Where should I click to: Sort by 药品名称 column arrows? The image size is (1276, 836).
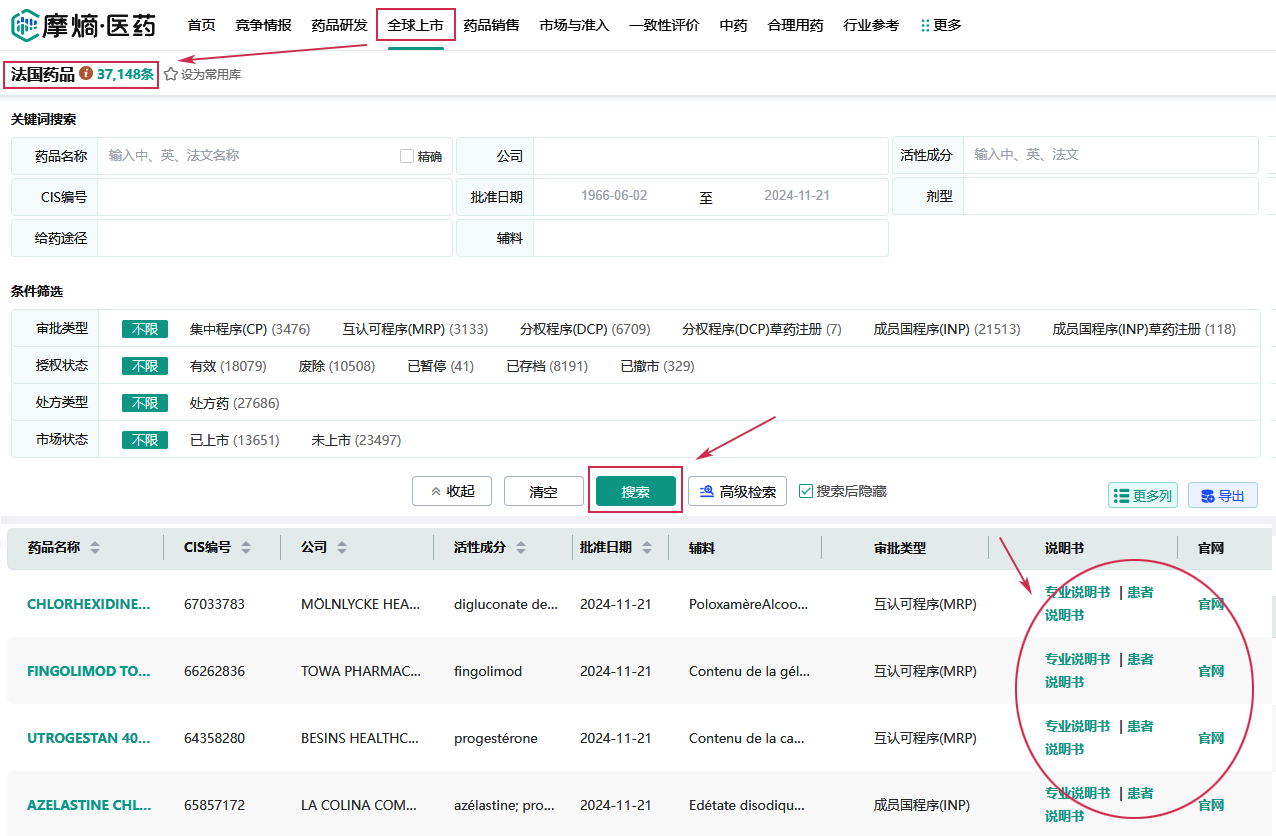click(x=95, y=548)
